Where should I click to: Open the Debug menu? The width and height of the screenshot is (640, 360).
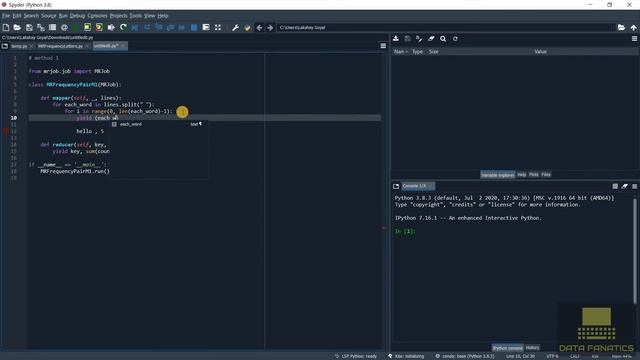77,16
